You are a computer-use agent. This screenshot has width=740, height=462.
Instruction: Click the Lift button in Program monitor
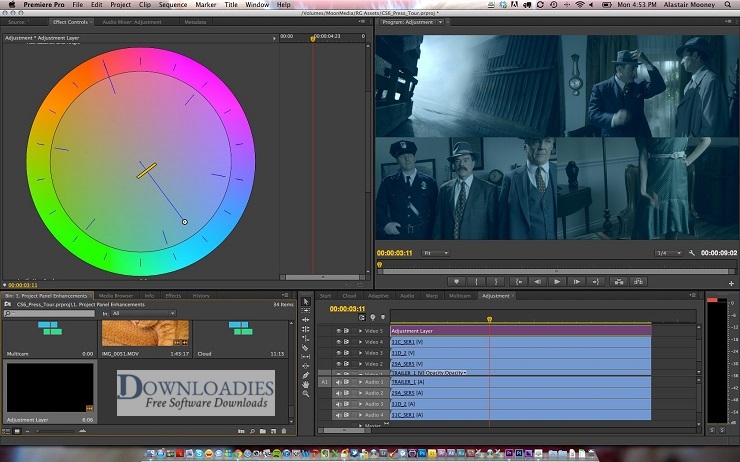pyautogui.click(x=618, y=282)
